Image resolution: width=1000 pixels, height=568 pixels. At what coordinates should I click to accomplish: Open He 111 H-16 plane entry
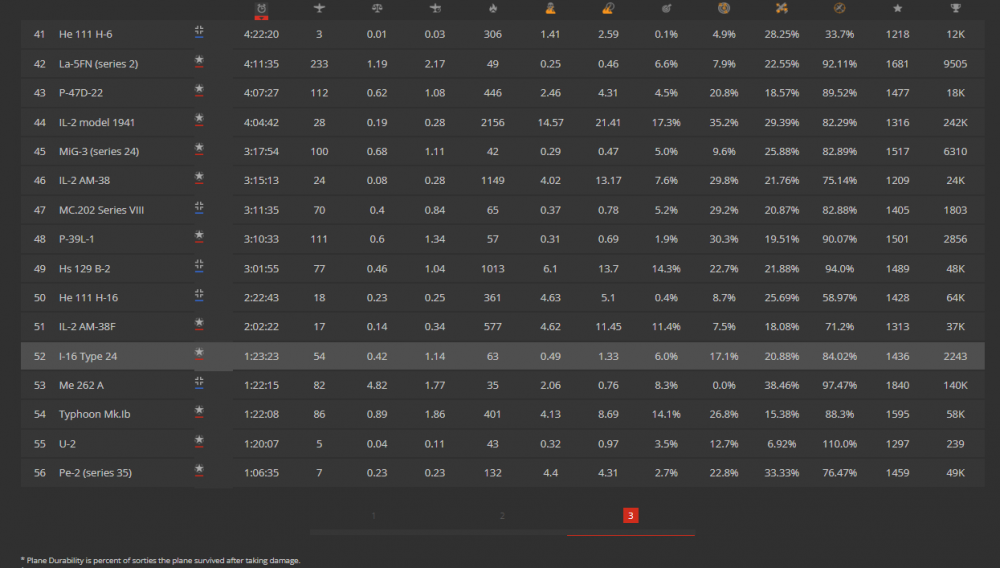[x=88, y=298]
